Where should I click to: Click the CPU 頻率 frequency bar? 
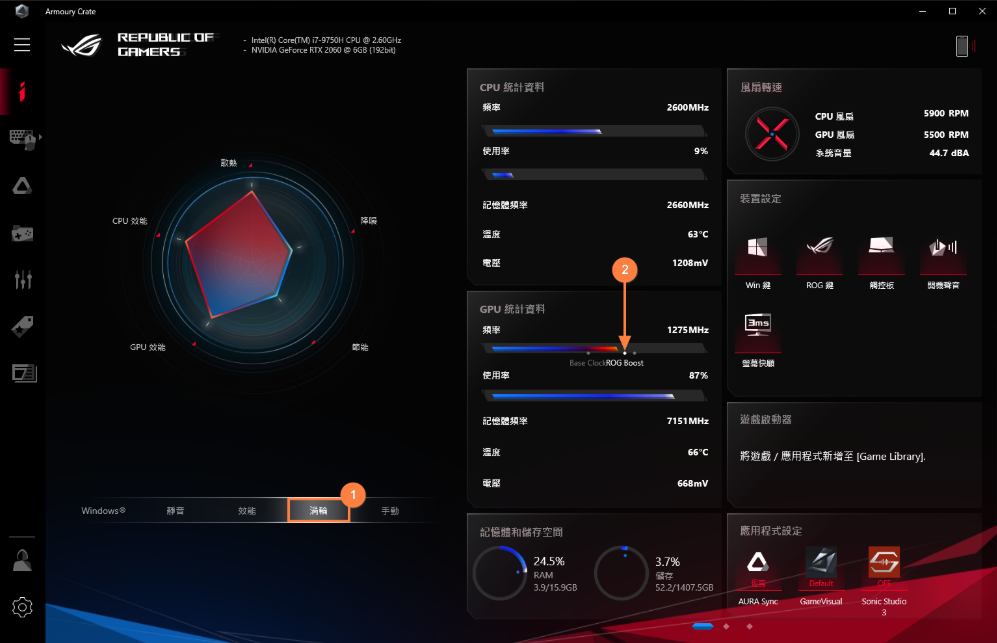click(595, 131)
